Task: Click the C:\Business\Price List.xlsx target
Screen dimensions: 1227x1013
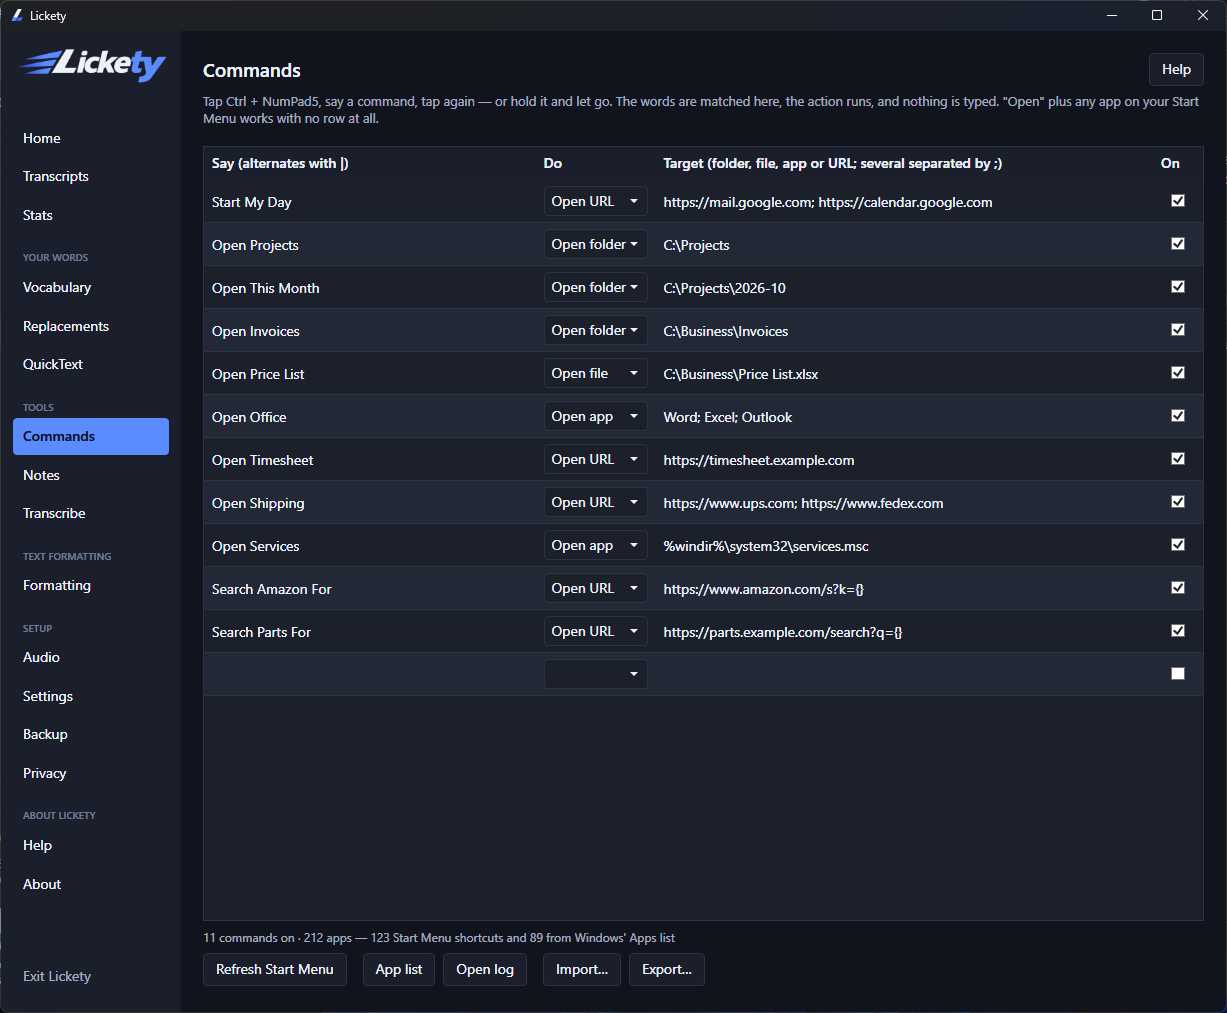Action: coord(905,374)
